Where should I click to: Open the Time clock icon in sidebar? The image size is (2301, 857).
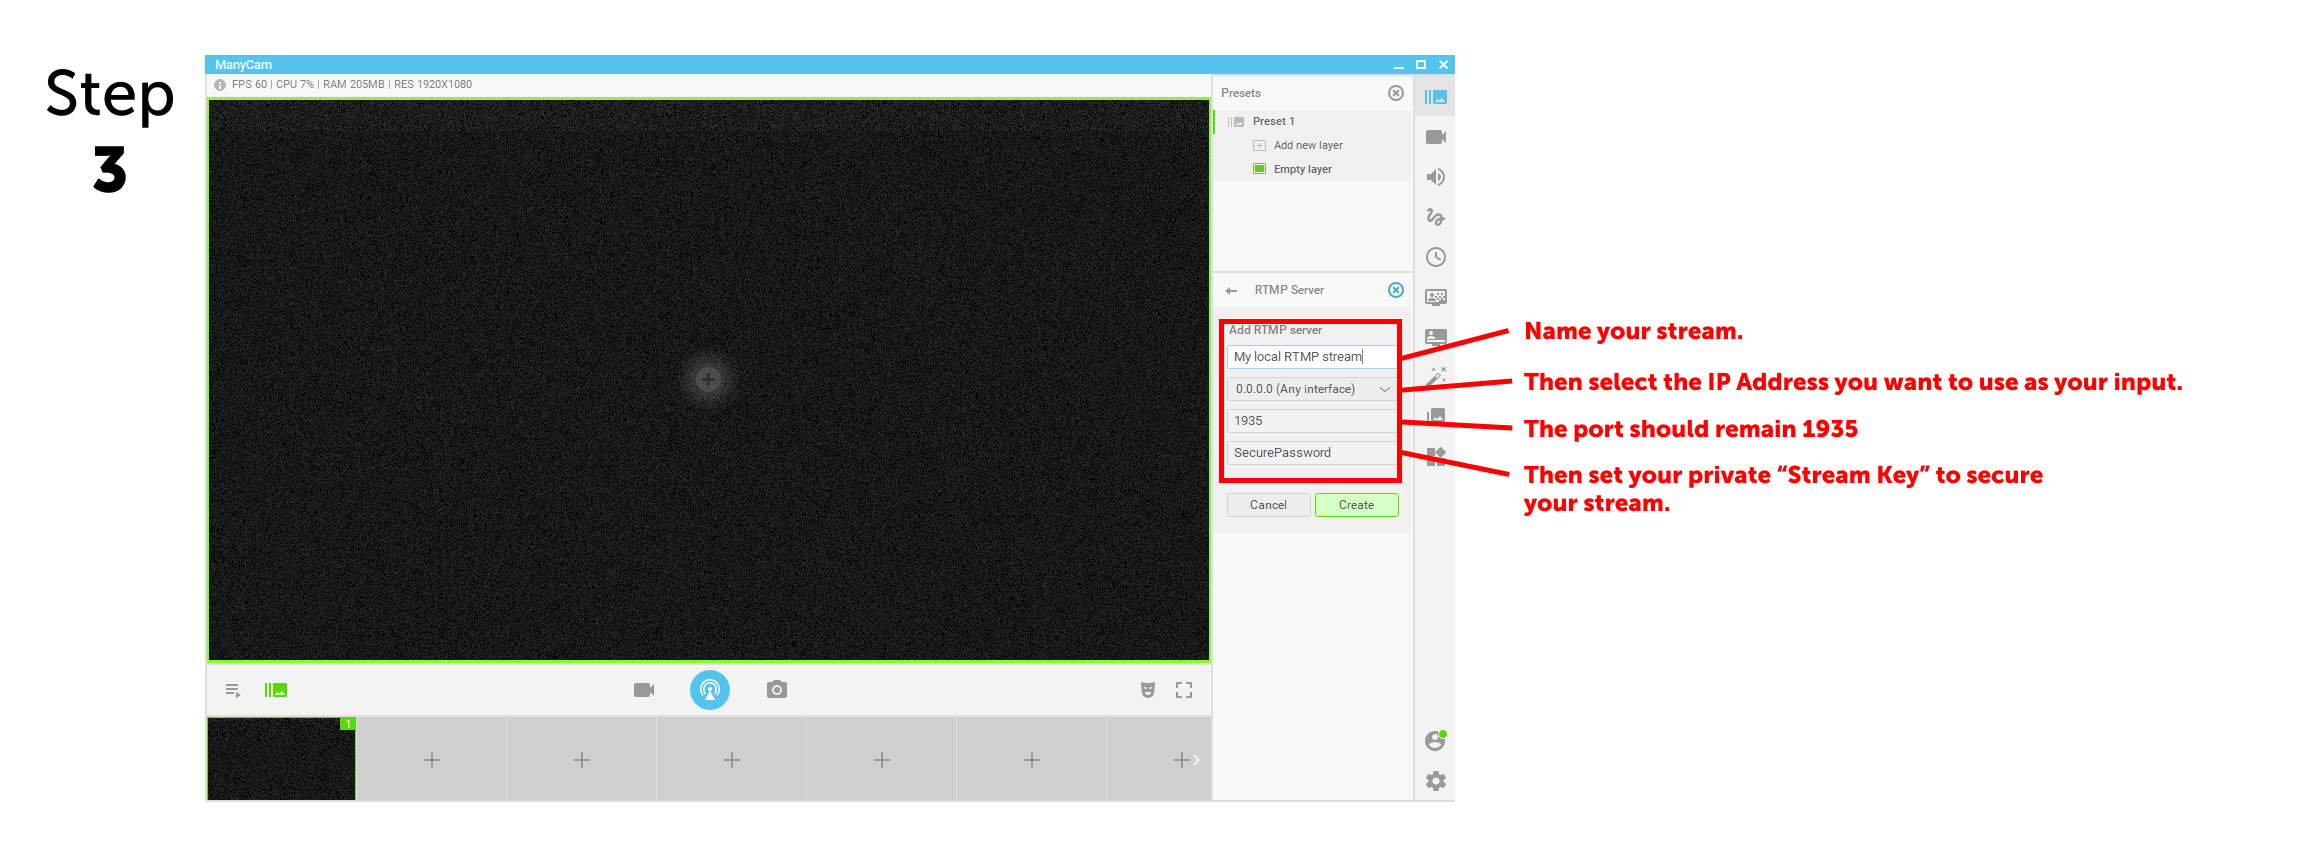[x=1435, y=257]
